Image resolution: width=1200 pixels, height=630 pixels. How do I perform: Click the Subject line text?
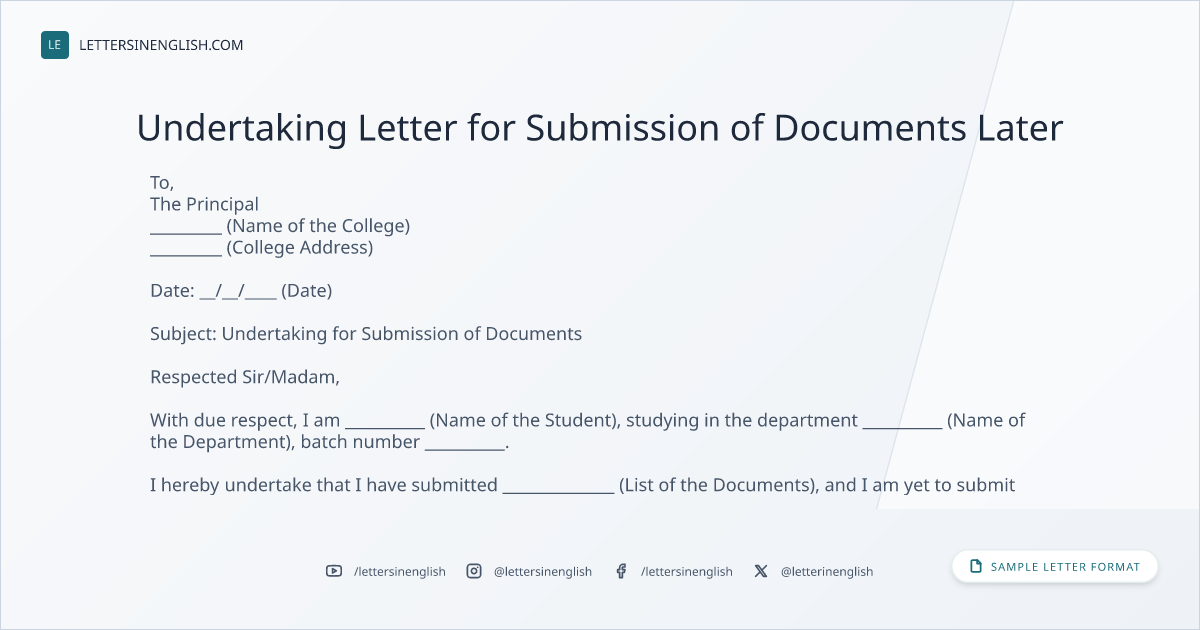click(366, 334)
